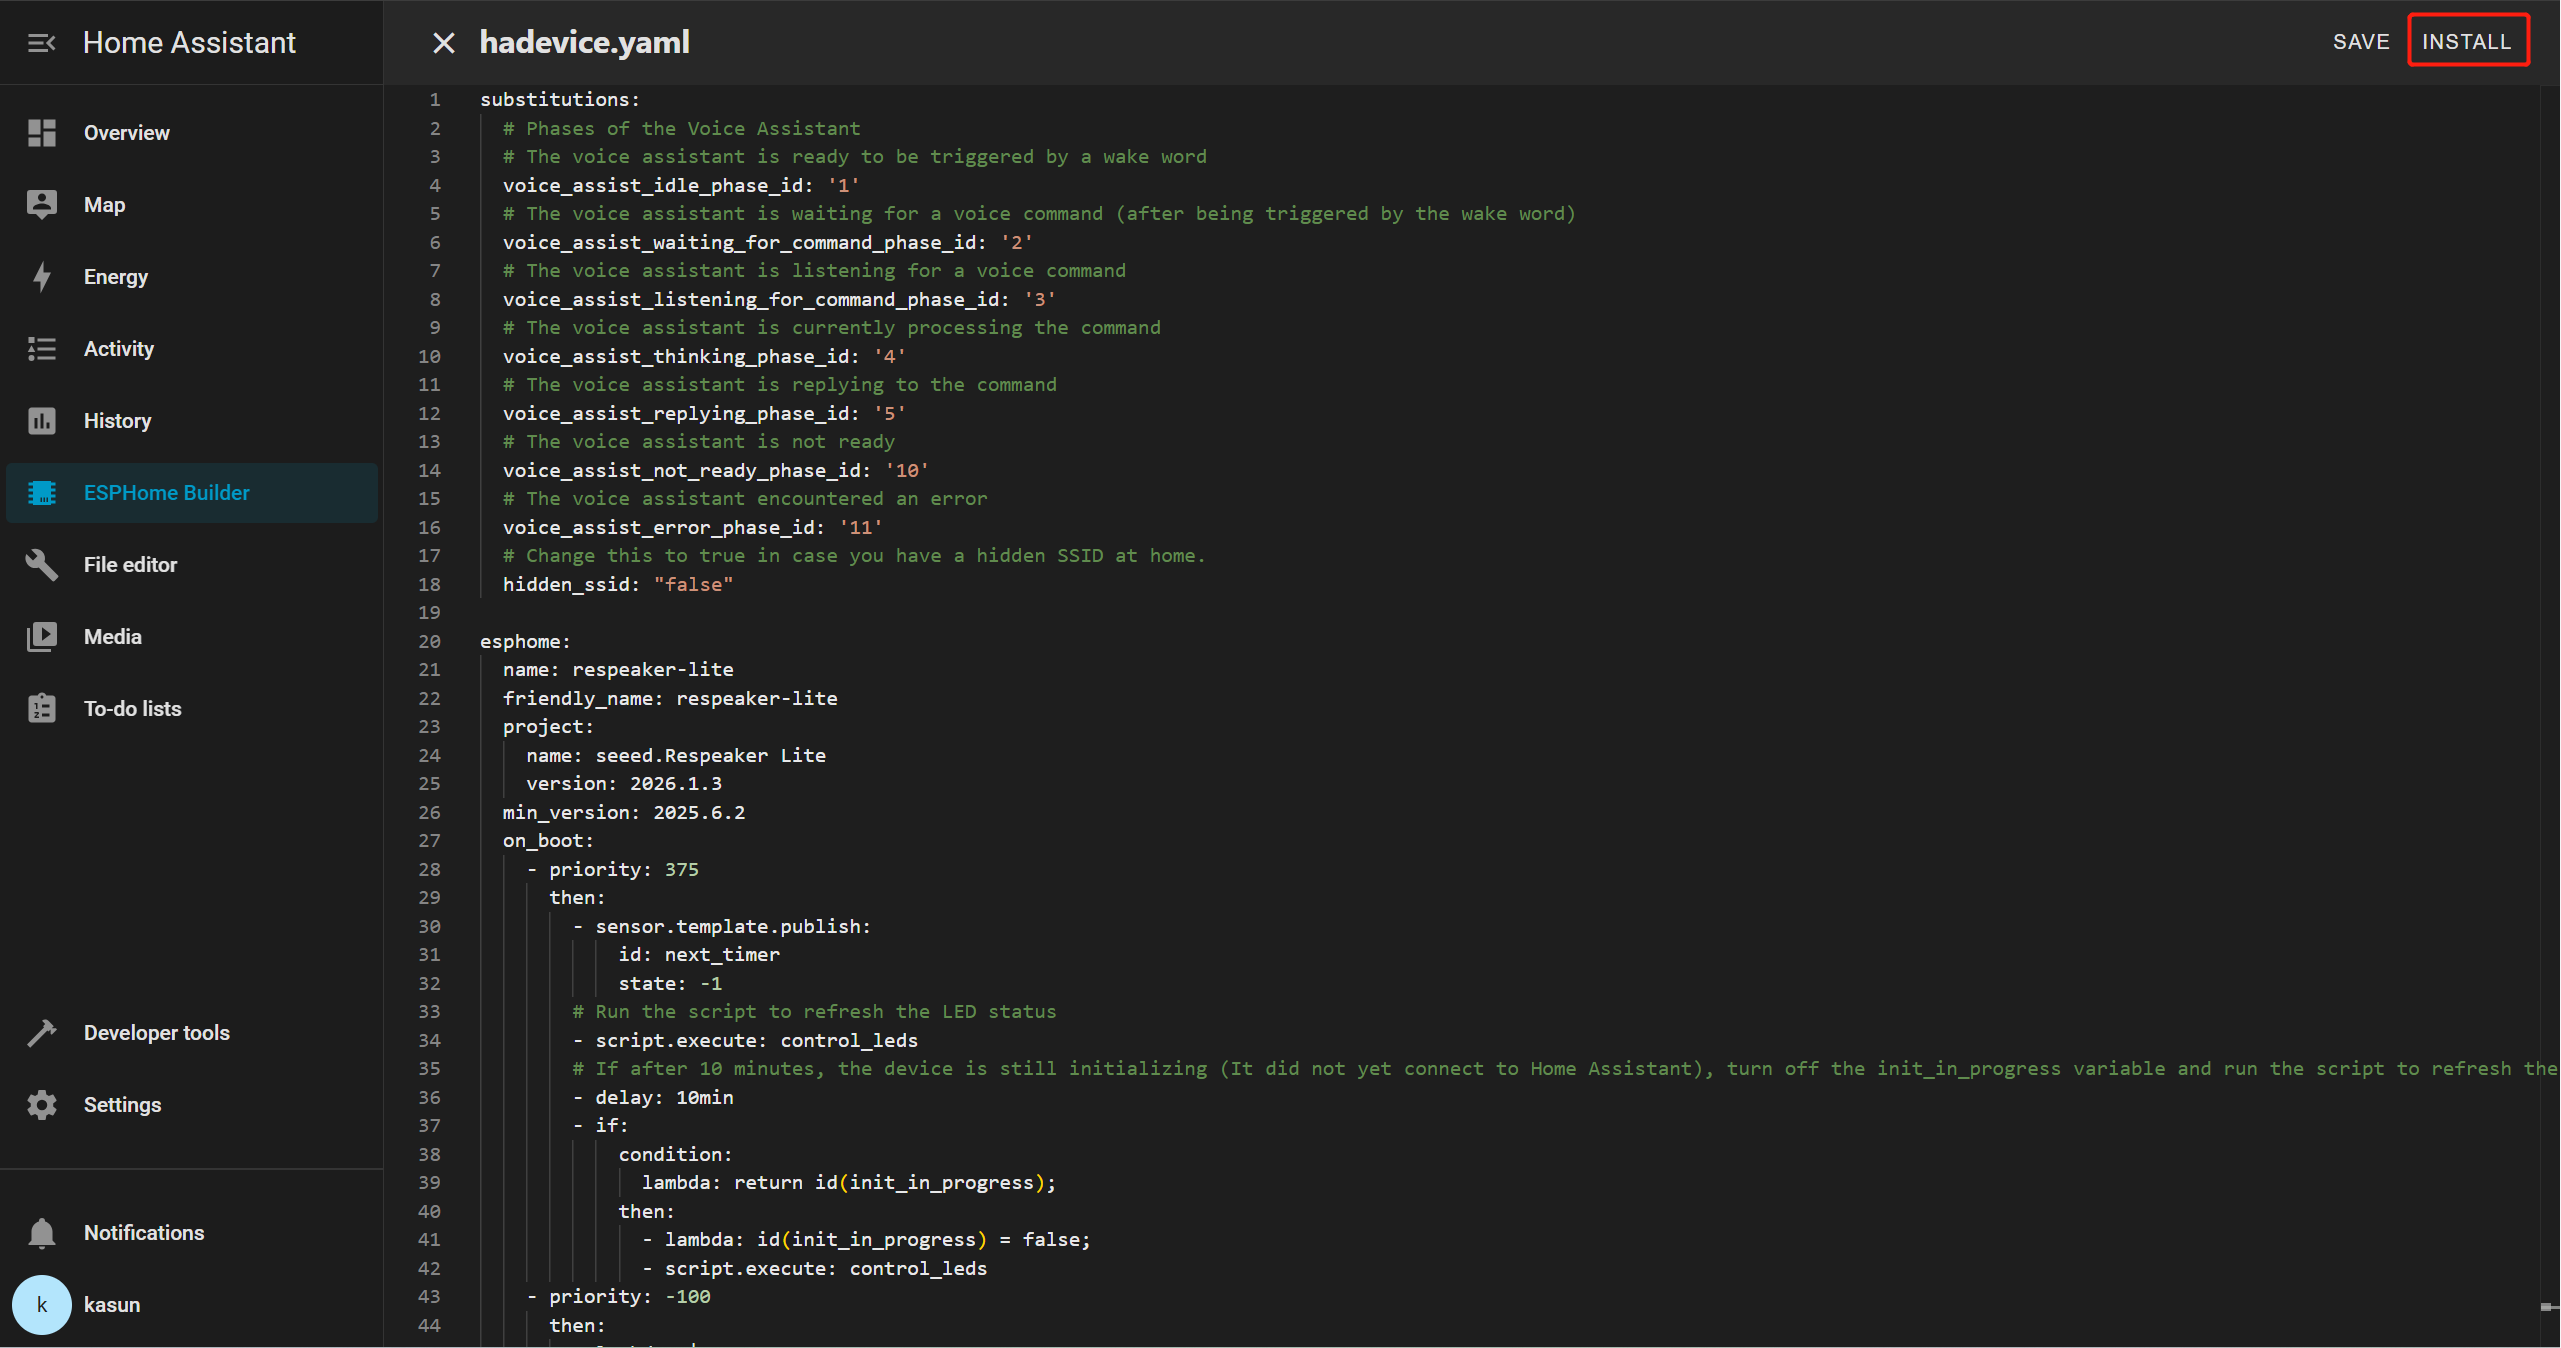This screenshot has width=2561, height=1348.
Task: Open Developer tools hammer icon
Action: [42, 1033]
